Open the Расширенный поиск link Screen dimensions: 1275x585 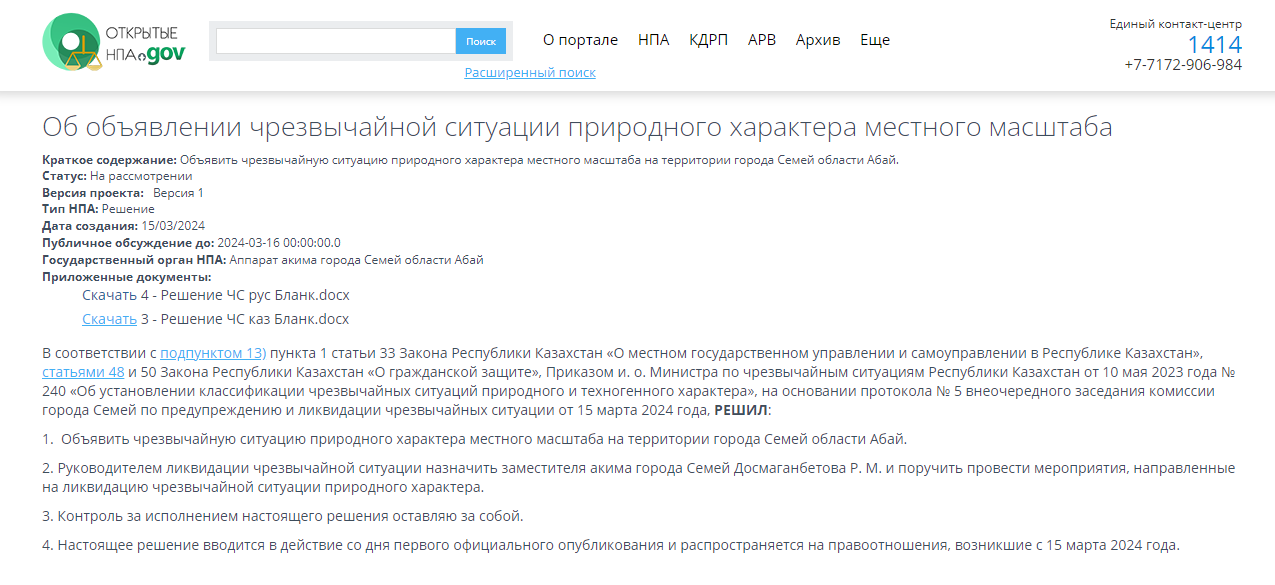530,73
